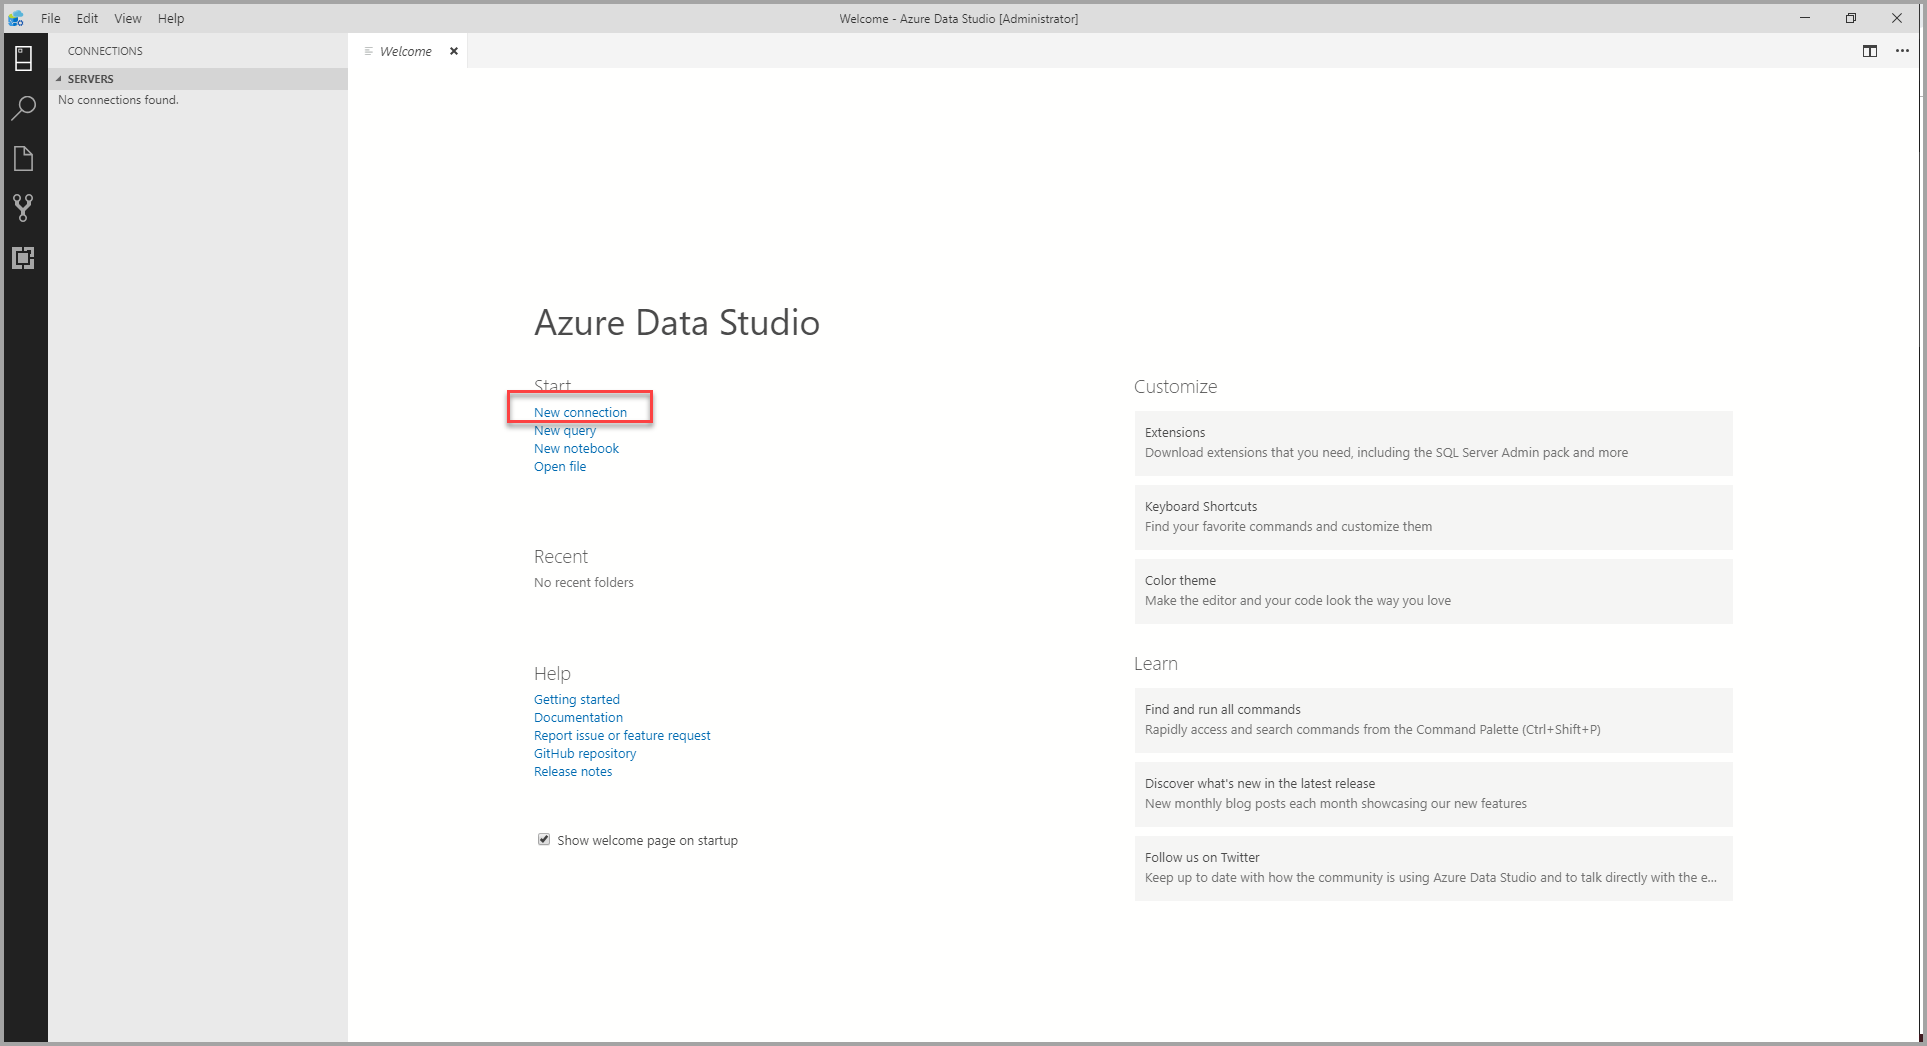This screenshot has height=1046, width=1927.
Task: Open the Connections view in activity bar
Action: point(24,57)
